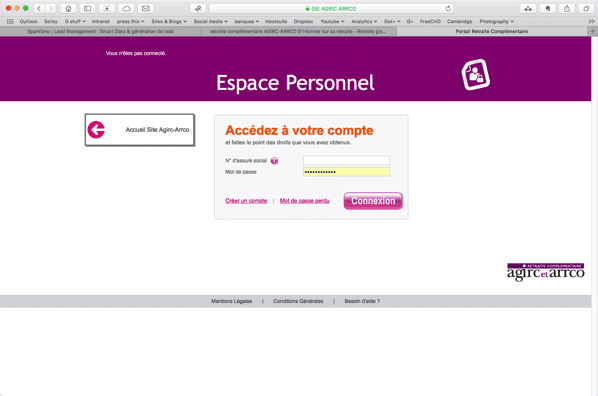
Task: Expand the Sites & Blogs bookmarks folder
Action: tap(169, 21)
